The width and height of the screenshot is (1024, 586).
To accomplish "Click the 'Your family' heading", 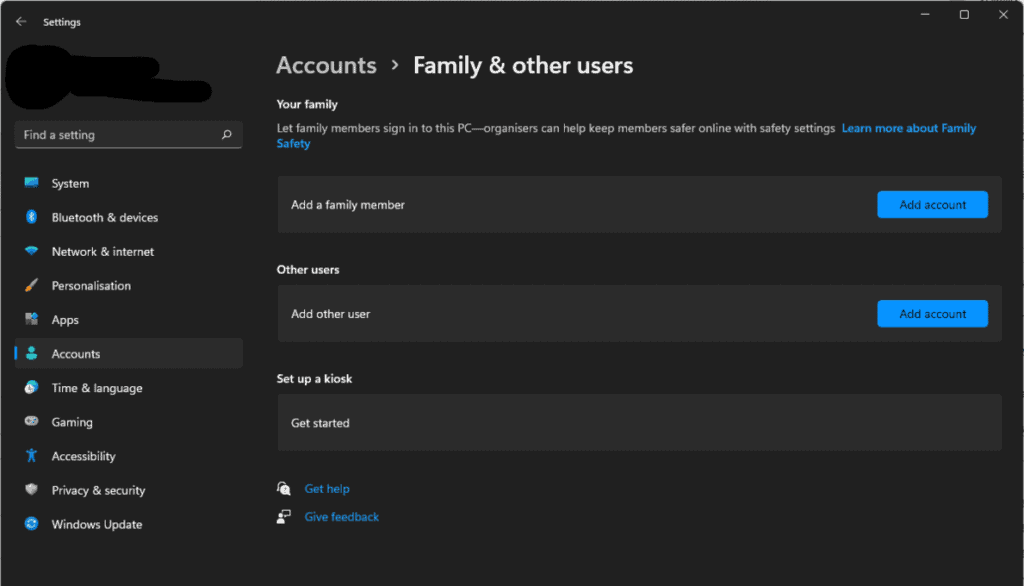I will [x=307, y=104].
